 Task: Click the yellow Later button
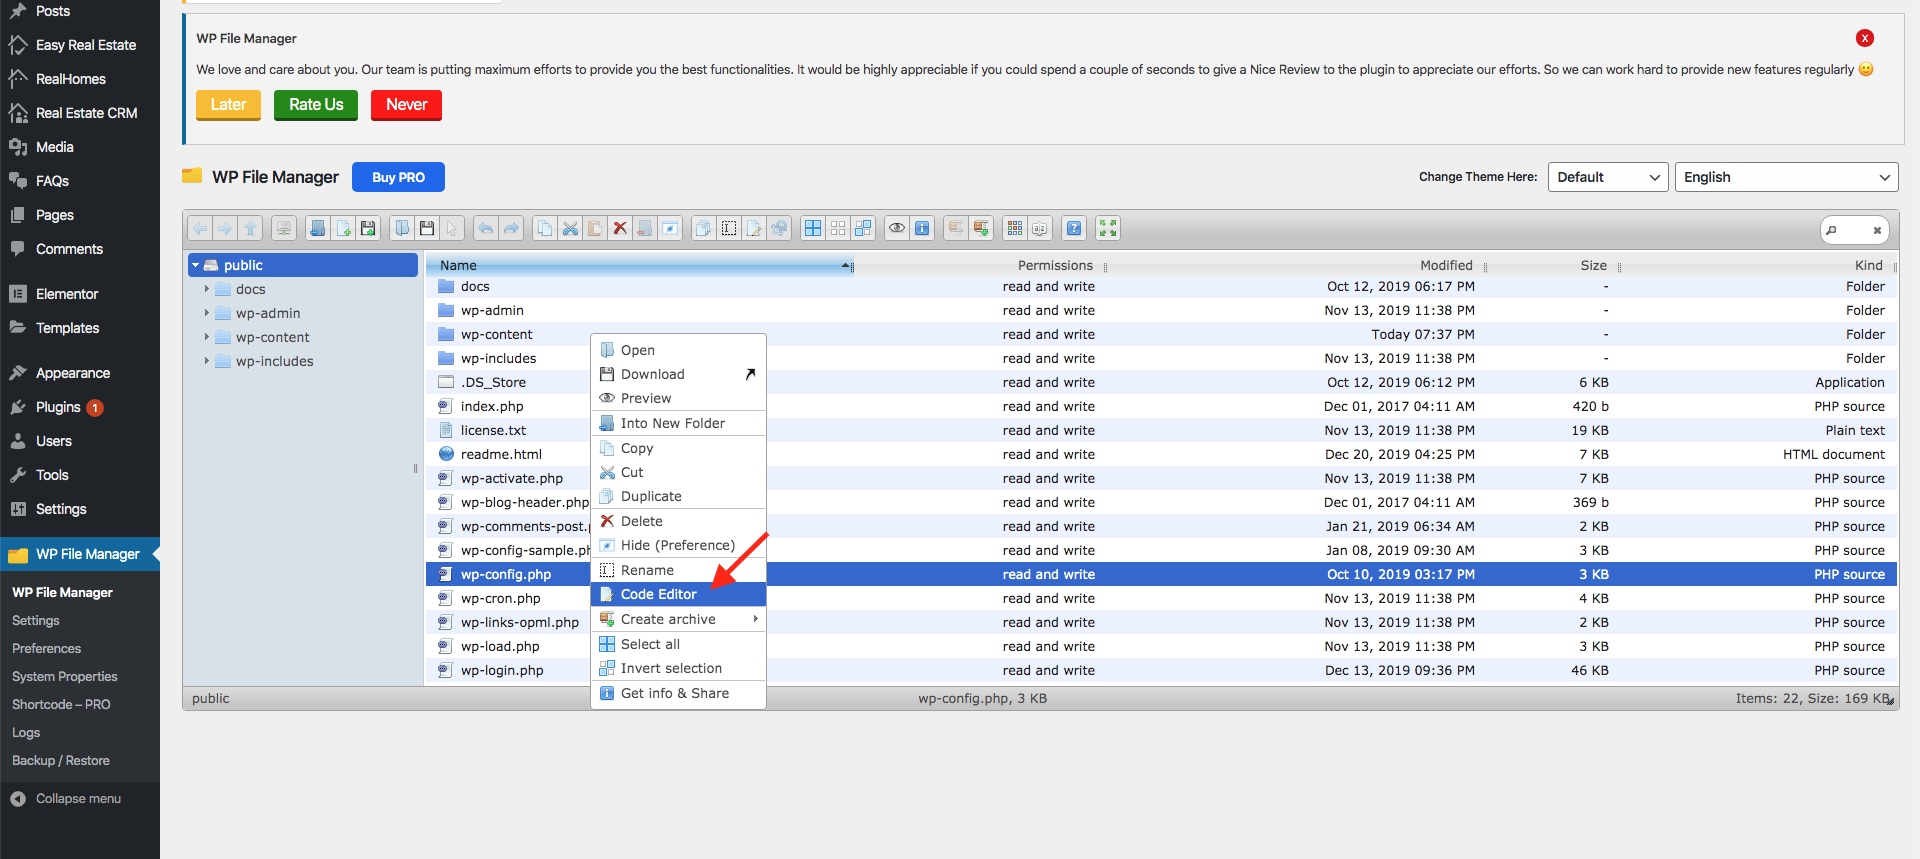click(x=228, y=104)
